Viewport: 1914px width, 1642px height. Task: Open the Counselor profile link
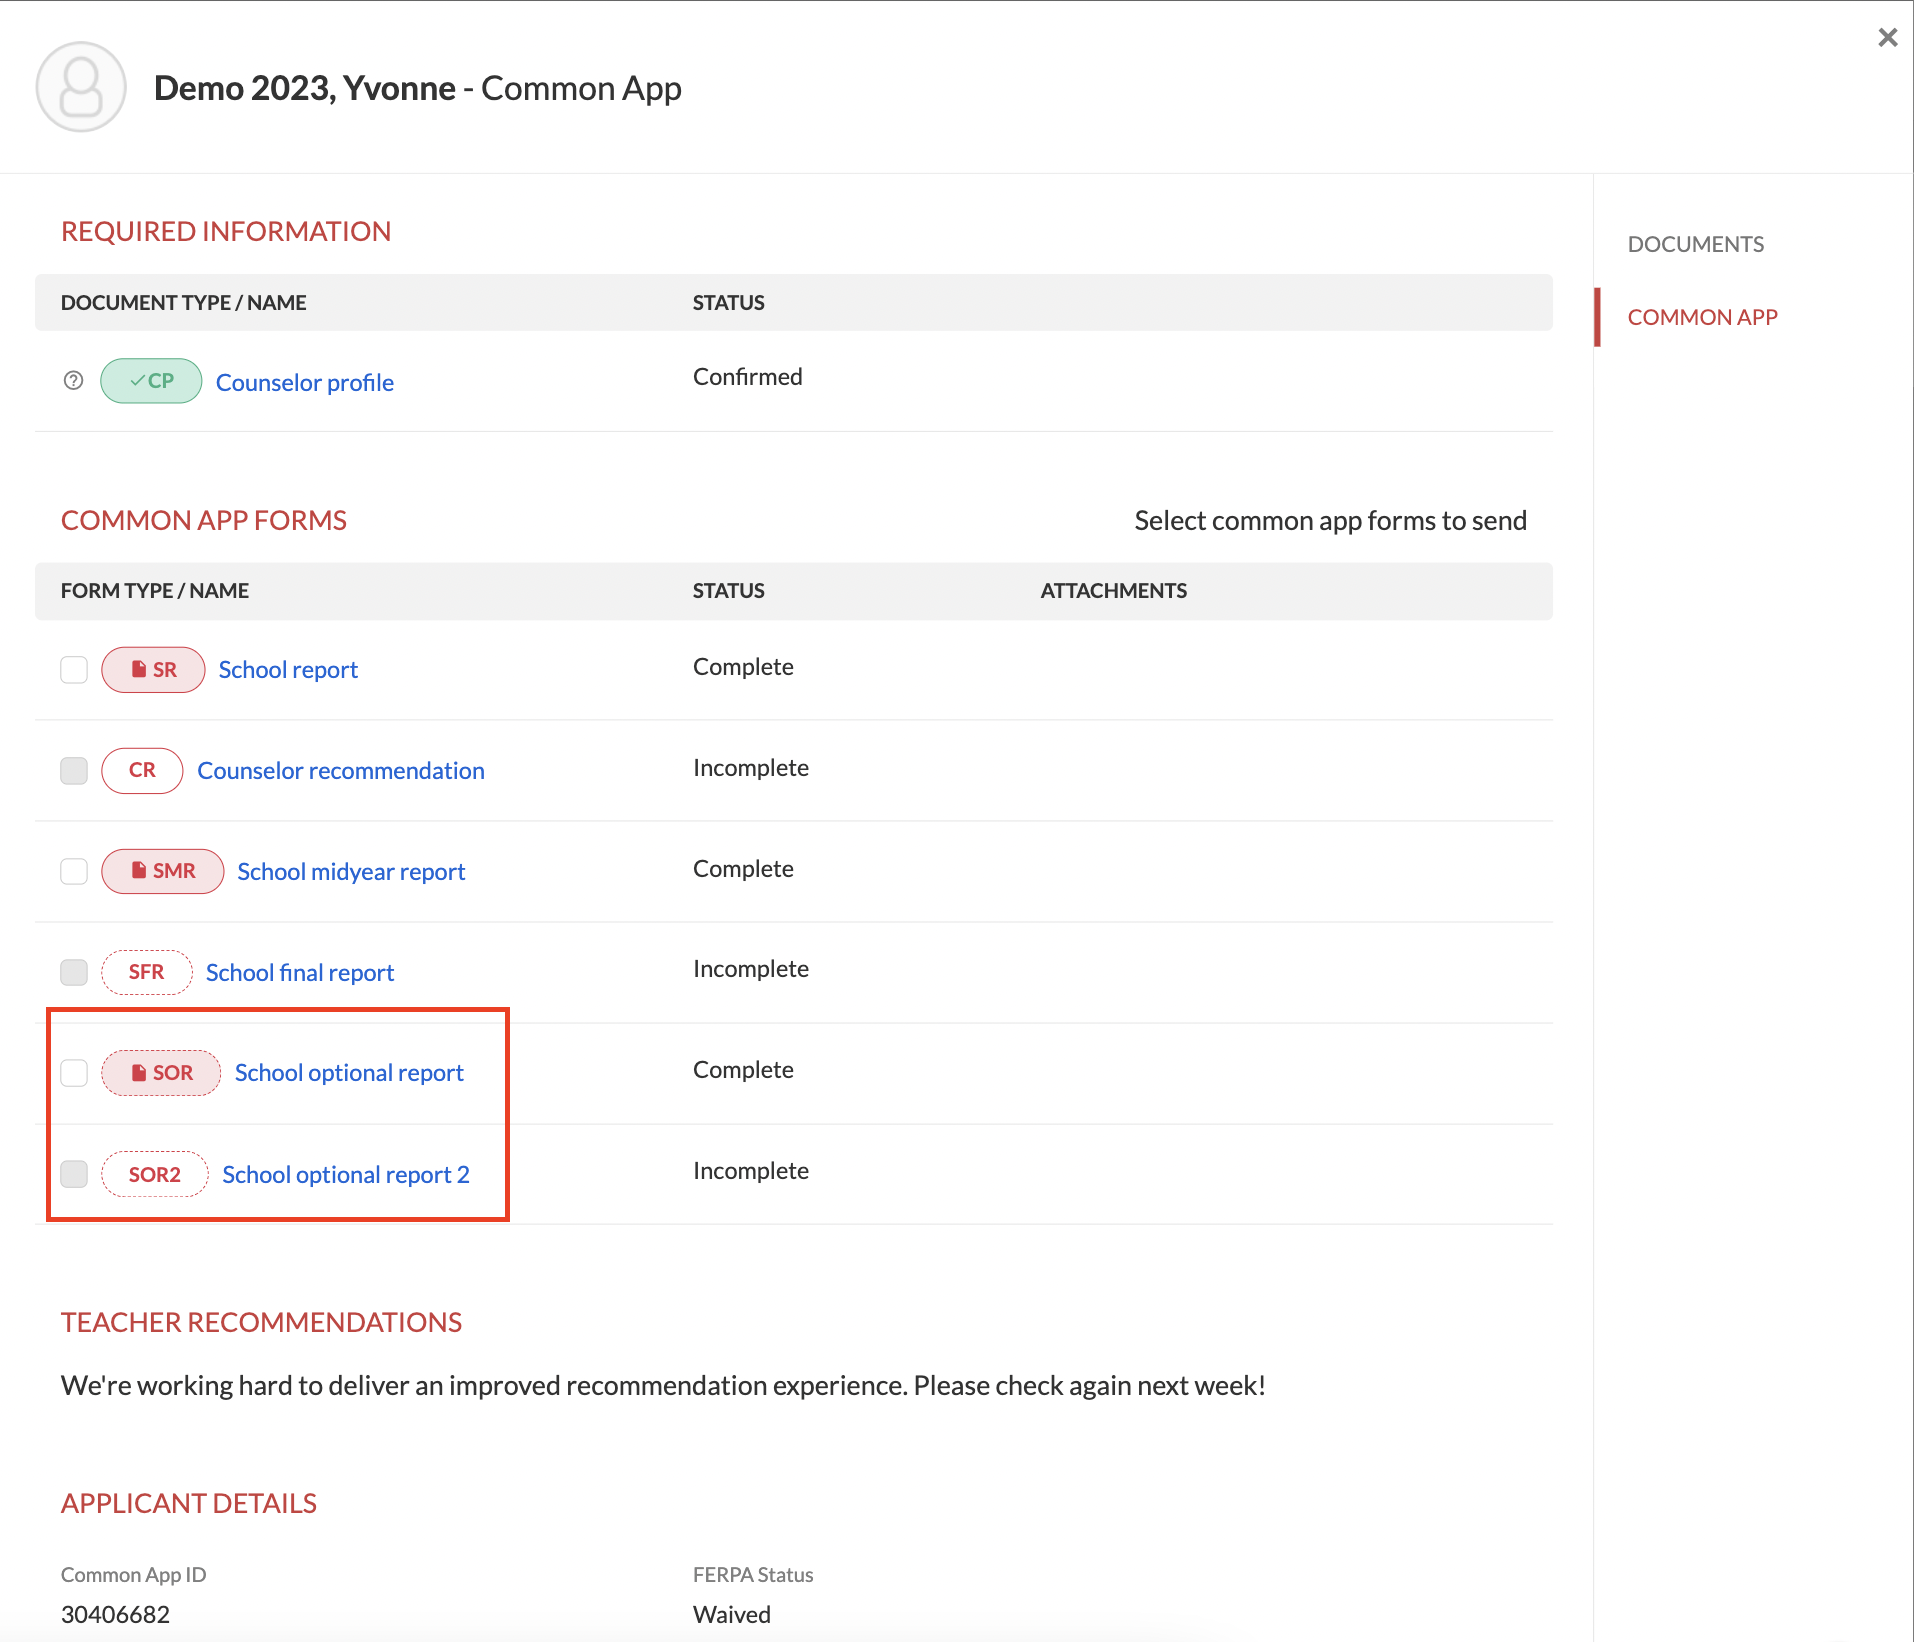click(305, 382)
